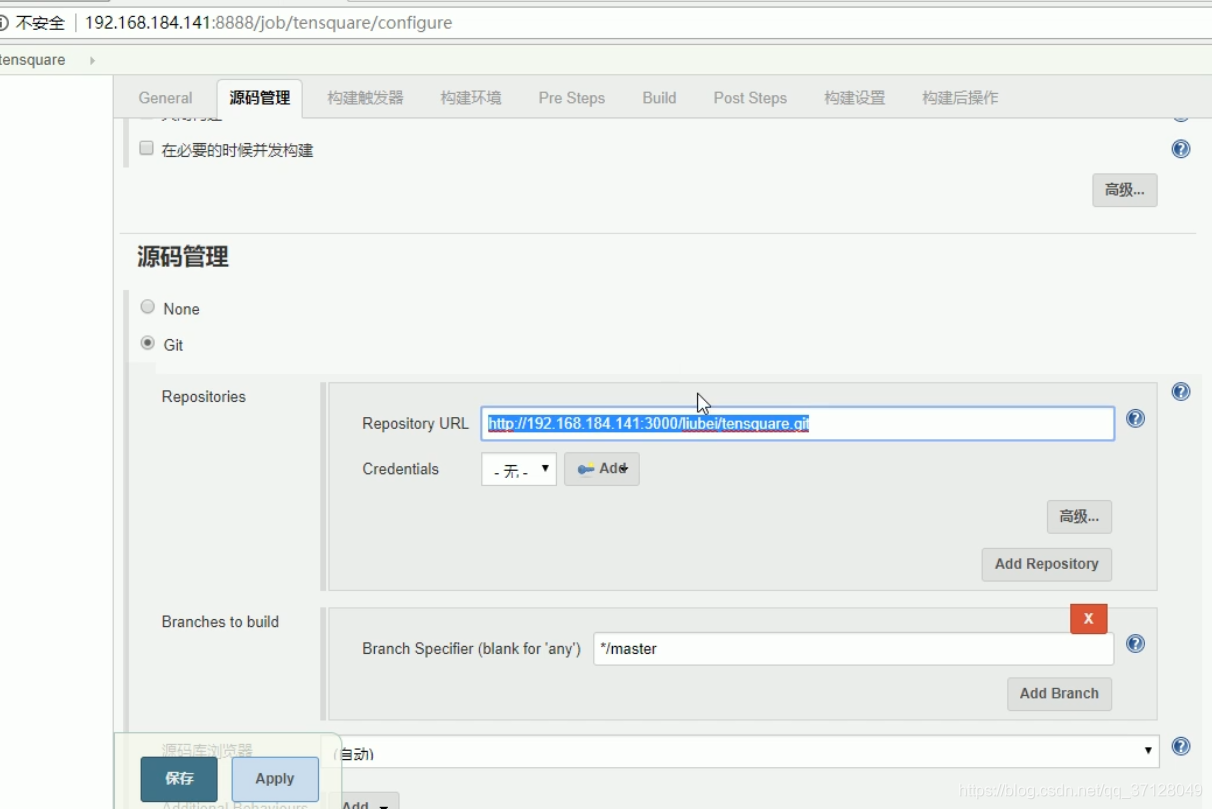Click the Apply button

275,779
